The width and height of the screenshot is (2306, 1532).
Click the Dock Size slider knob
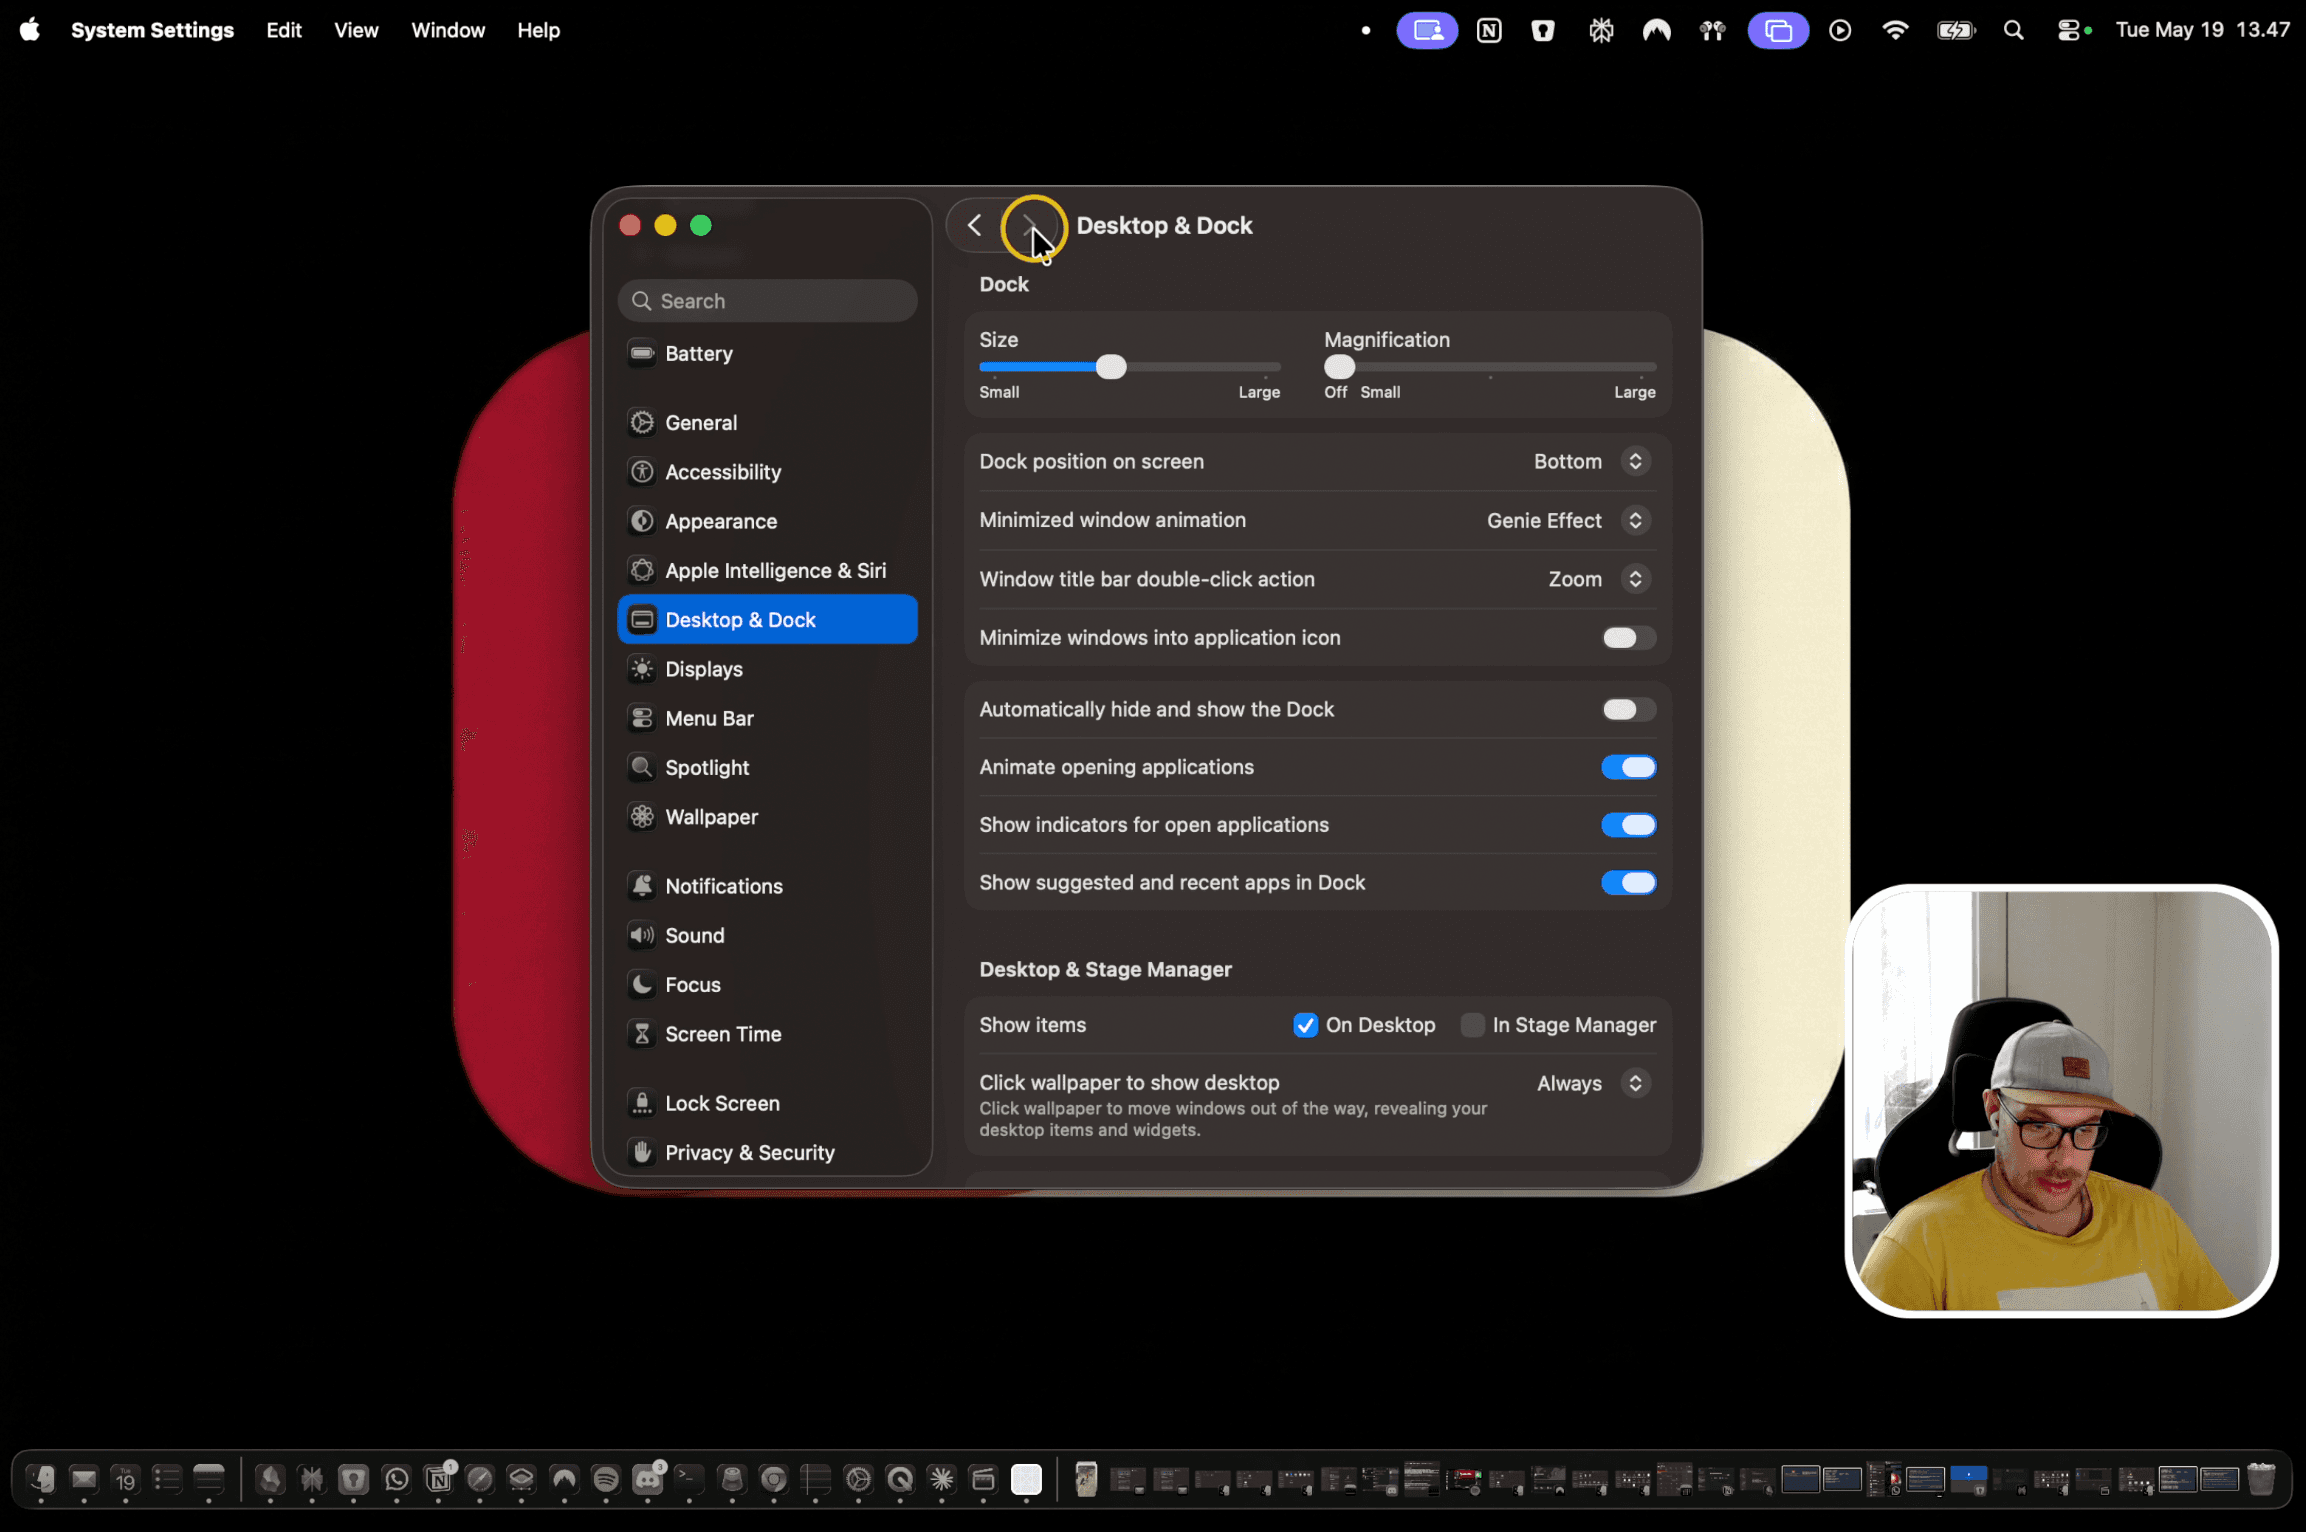[1110, 368]
